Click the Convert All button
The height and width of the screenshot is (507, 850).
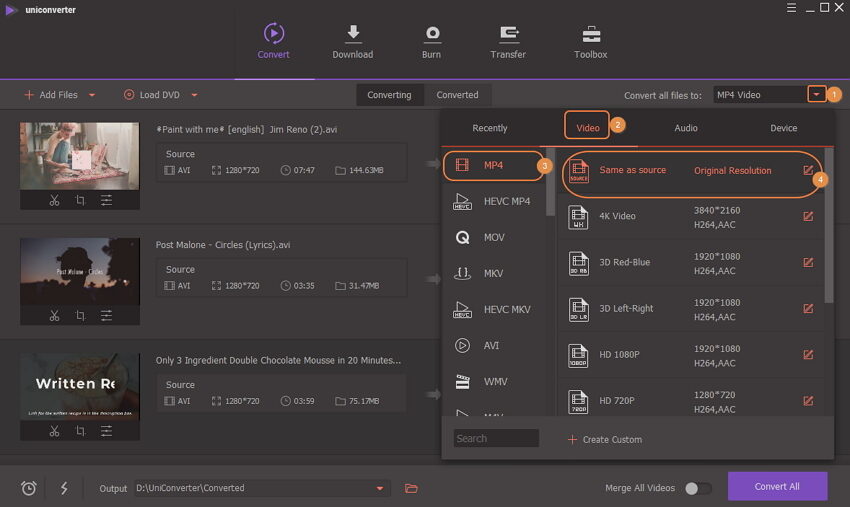coord(777,487)
